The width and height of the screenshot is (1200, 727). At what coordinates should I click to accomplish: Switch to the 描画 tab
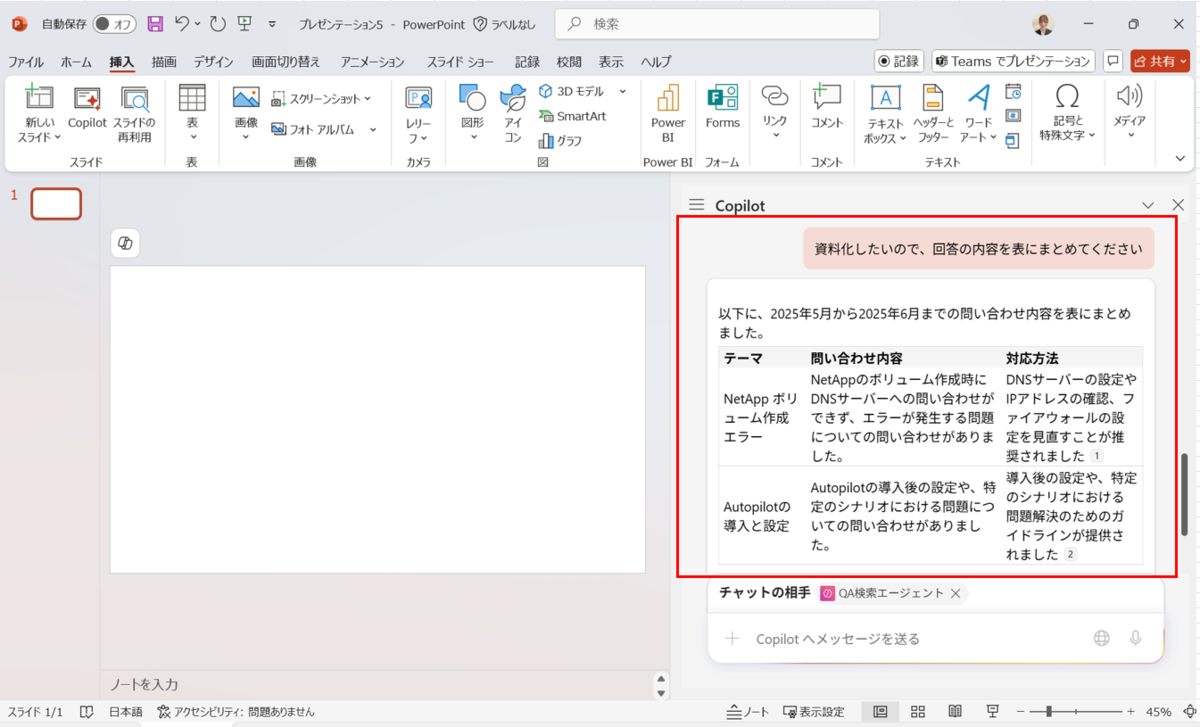164,62
